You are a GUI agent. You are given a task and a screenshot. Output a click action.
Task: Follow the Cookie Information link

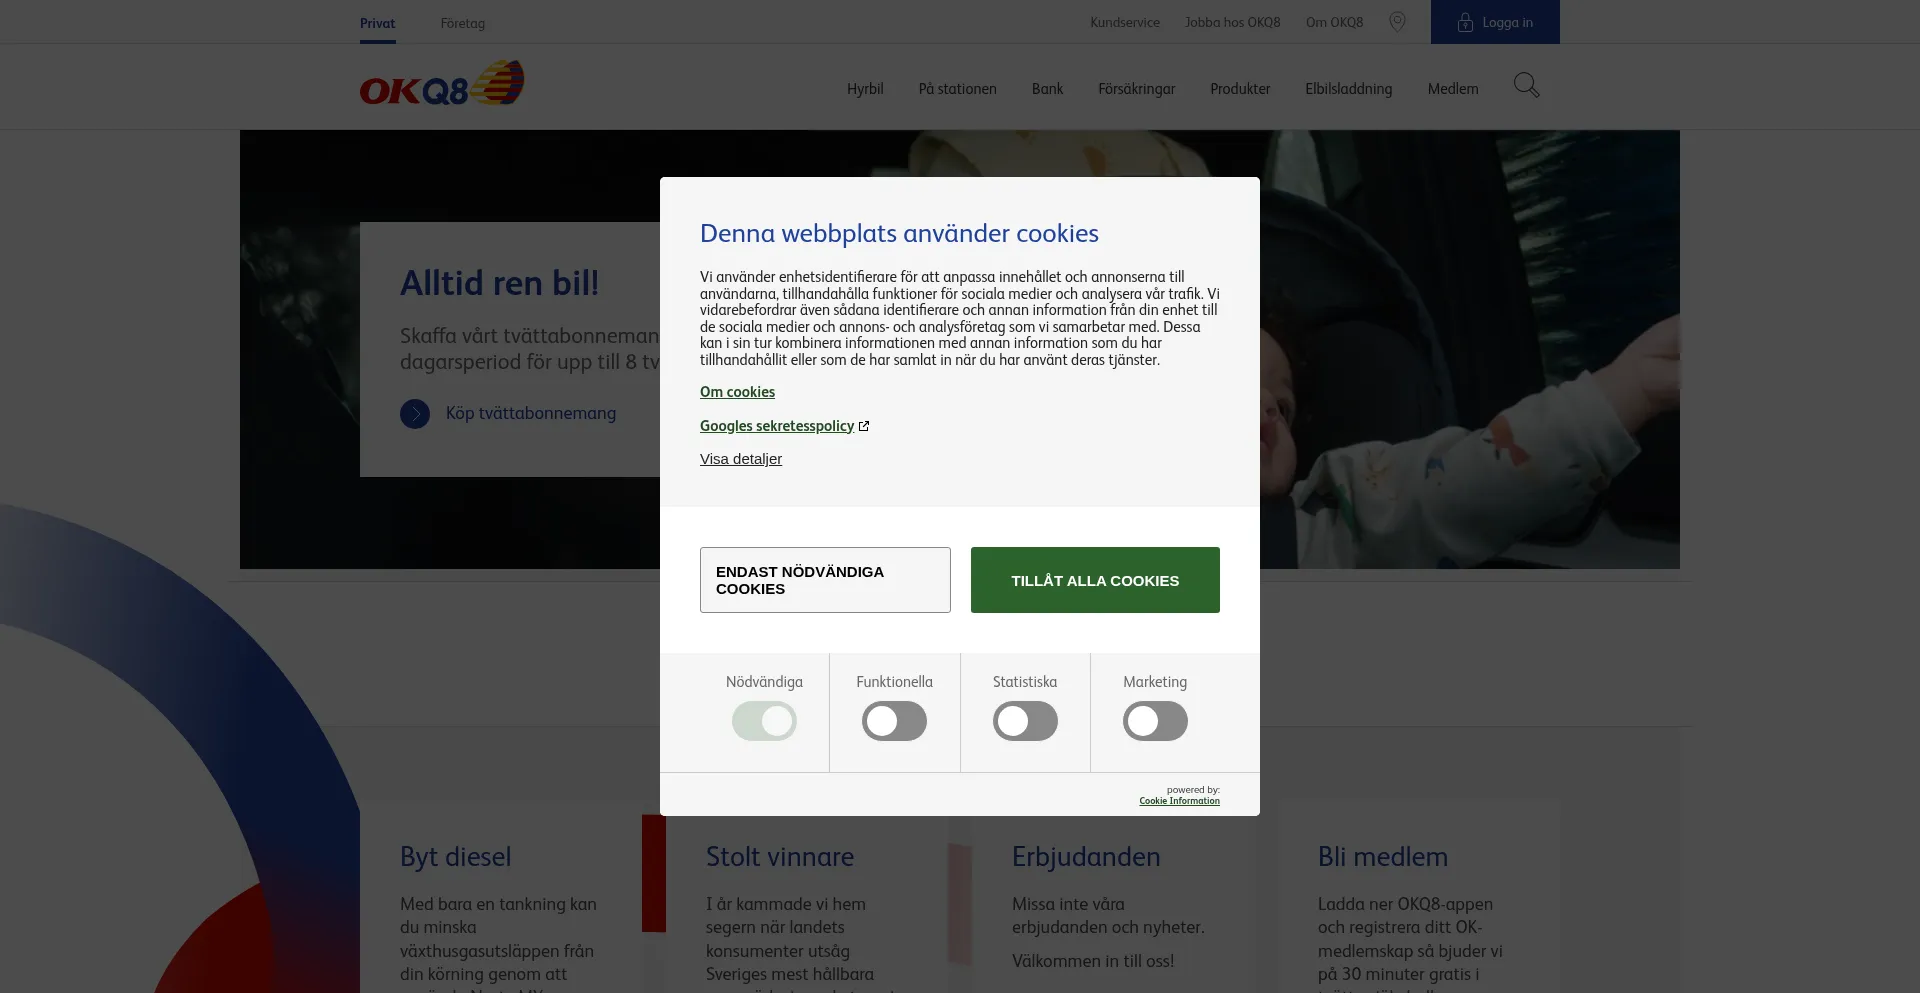click(x=1179, y=801)
